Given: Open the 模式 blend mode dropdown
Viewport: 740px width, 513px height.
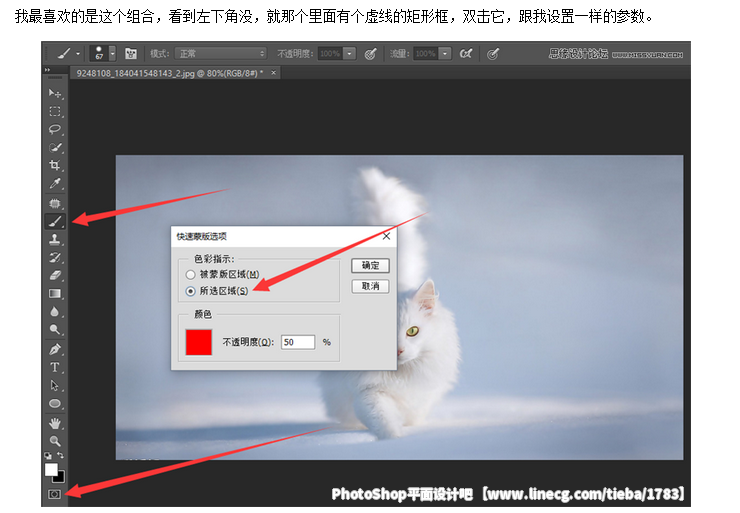Looking at the screenshot, I should (x=221, y=54).
